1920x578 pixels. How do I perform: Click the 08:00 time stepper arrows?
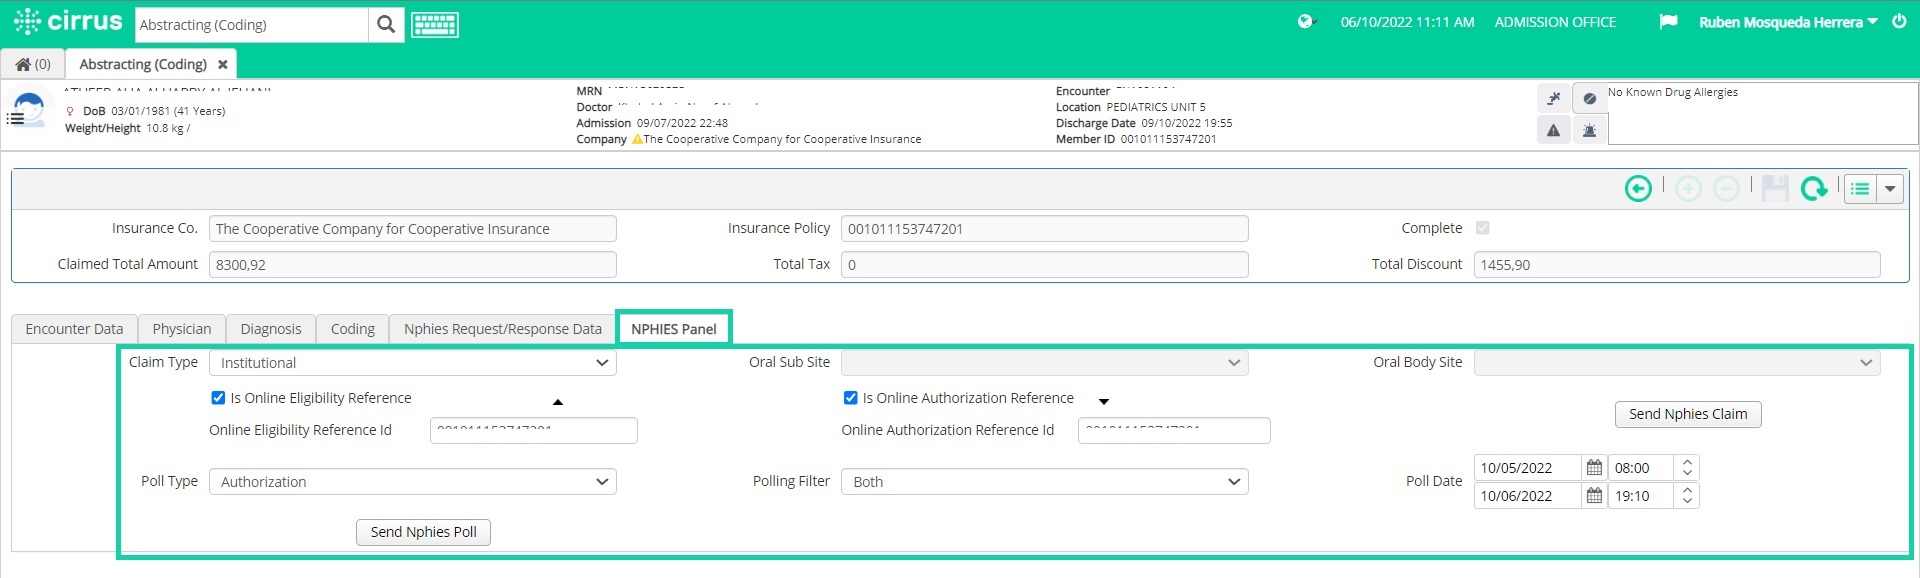1687,468
